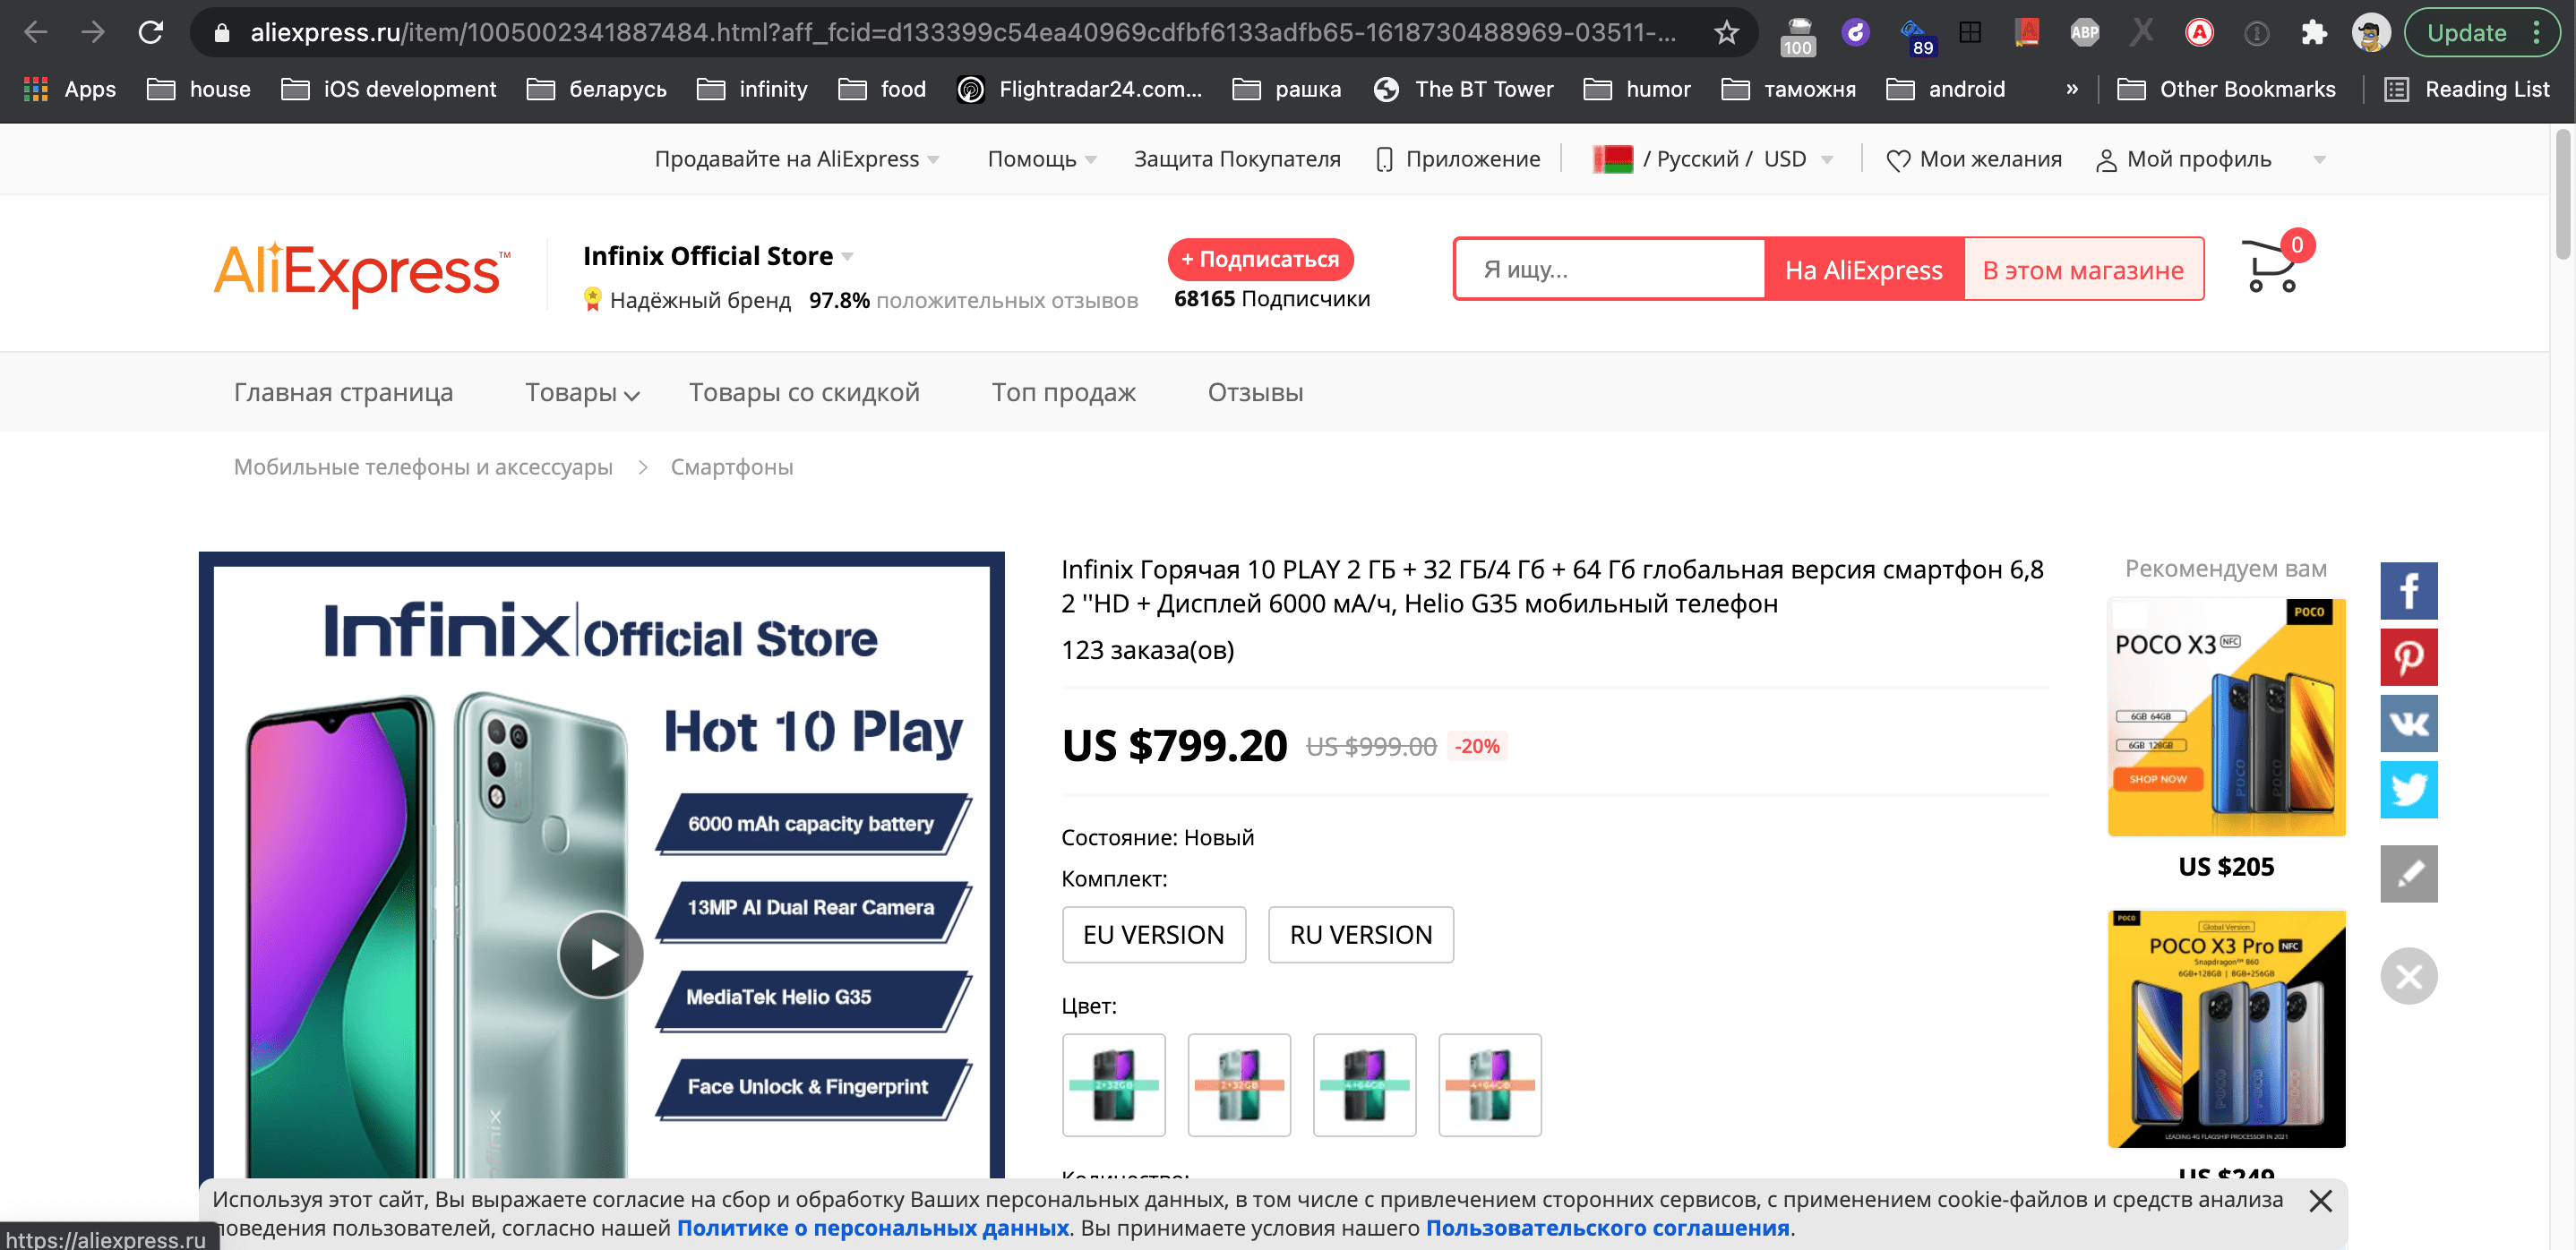
Task: Go back to the previous page
Action: click(36, 33)
